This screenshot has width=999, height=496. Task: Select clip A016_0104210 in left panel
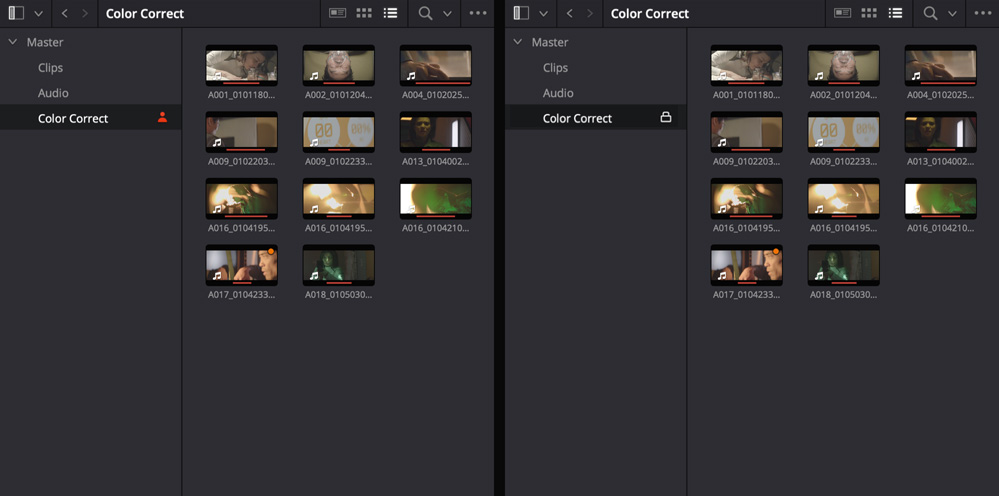pos(436,199)
